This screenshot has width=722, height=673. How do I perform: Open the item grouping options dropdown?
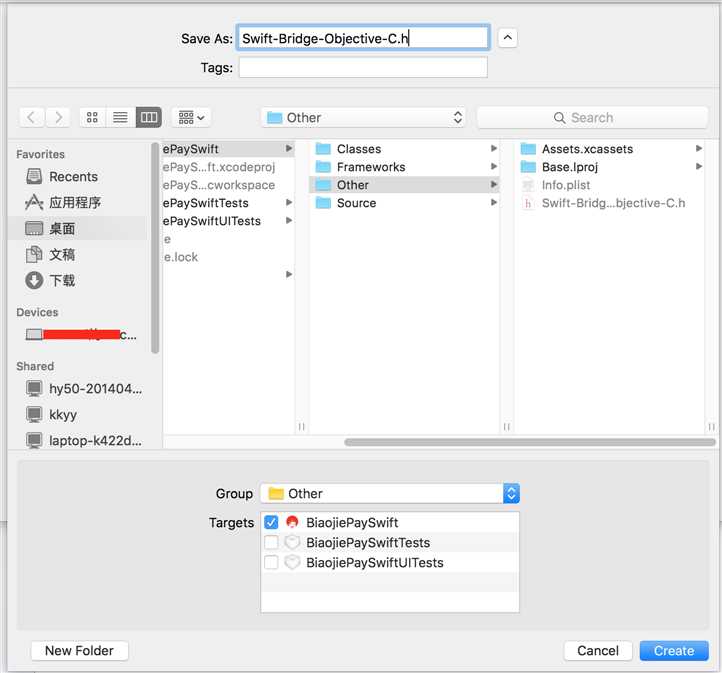click(191, 117)
